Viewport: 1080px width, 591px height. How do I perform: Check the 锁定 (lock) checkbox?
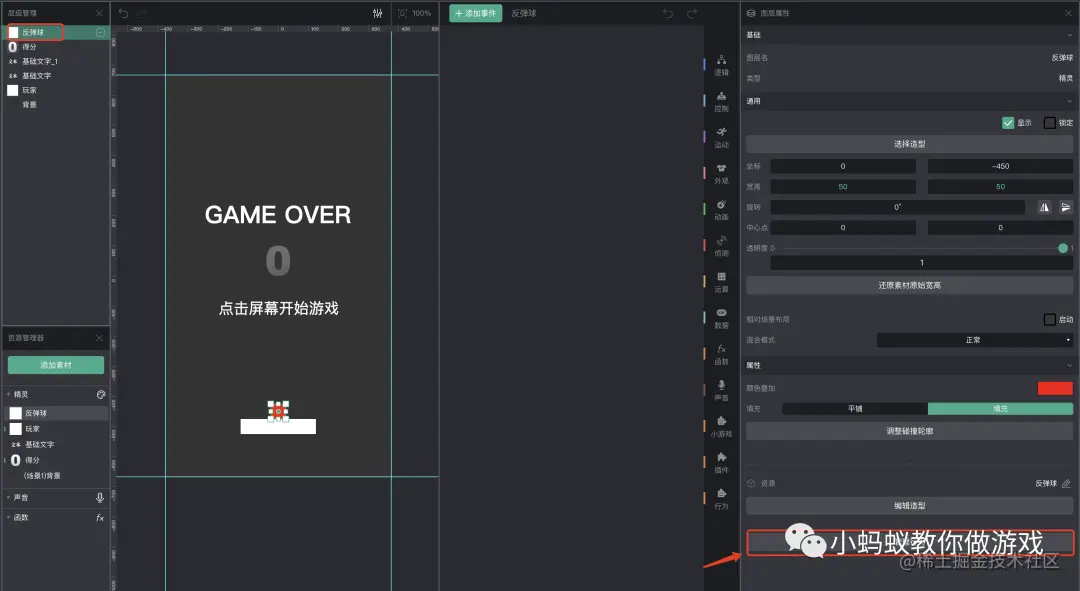pyautogui.click(x=1050, y=123)
